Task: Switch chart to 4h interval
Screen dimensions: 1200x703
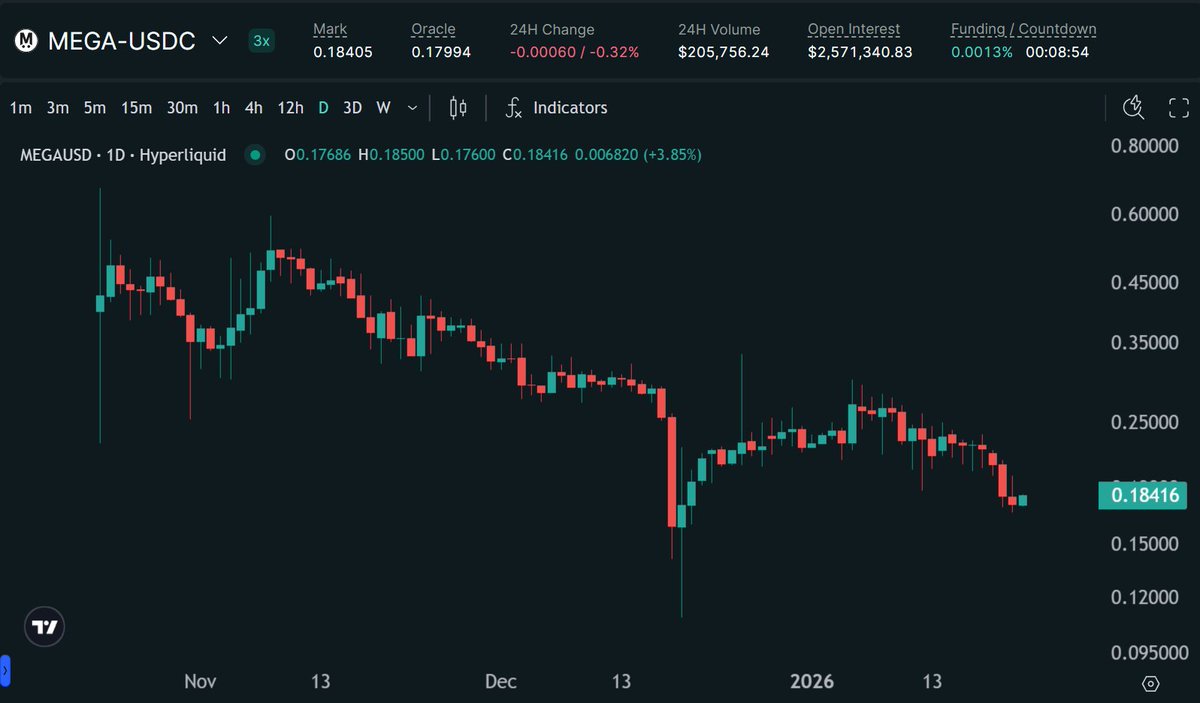Action: pos(254,108)
